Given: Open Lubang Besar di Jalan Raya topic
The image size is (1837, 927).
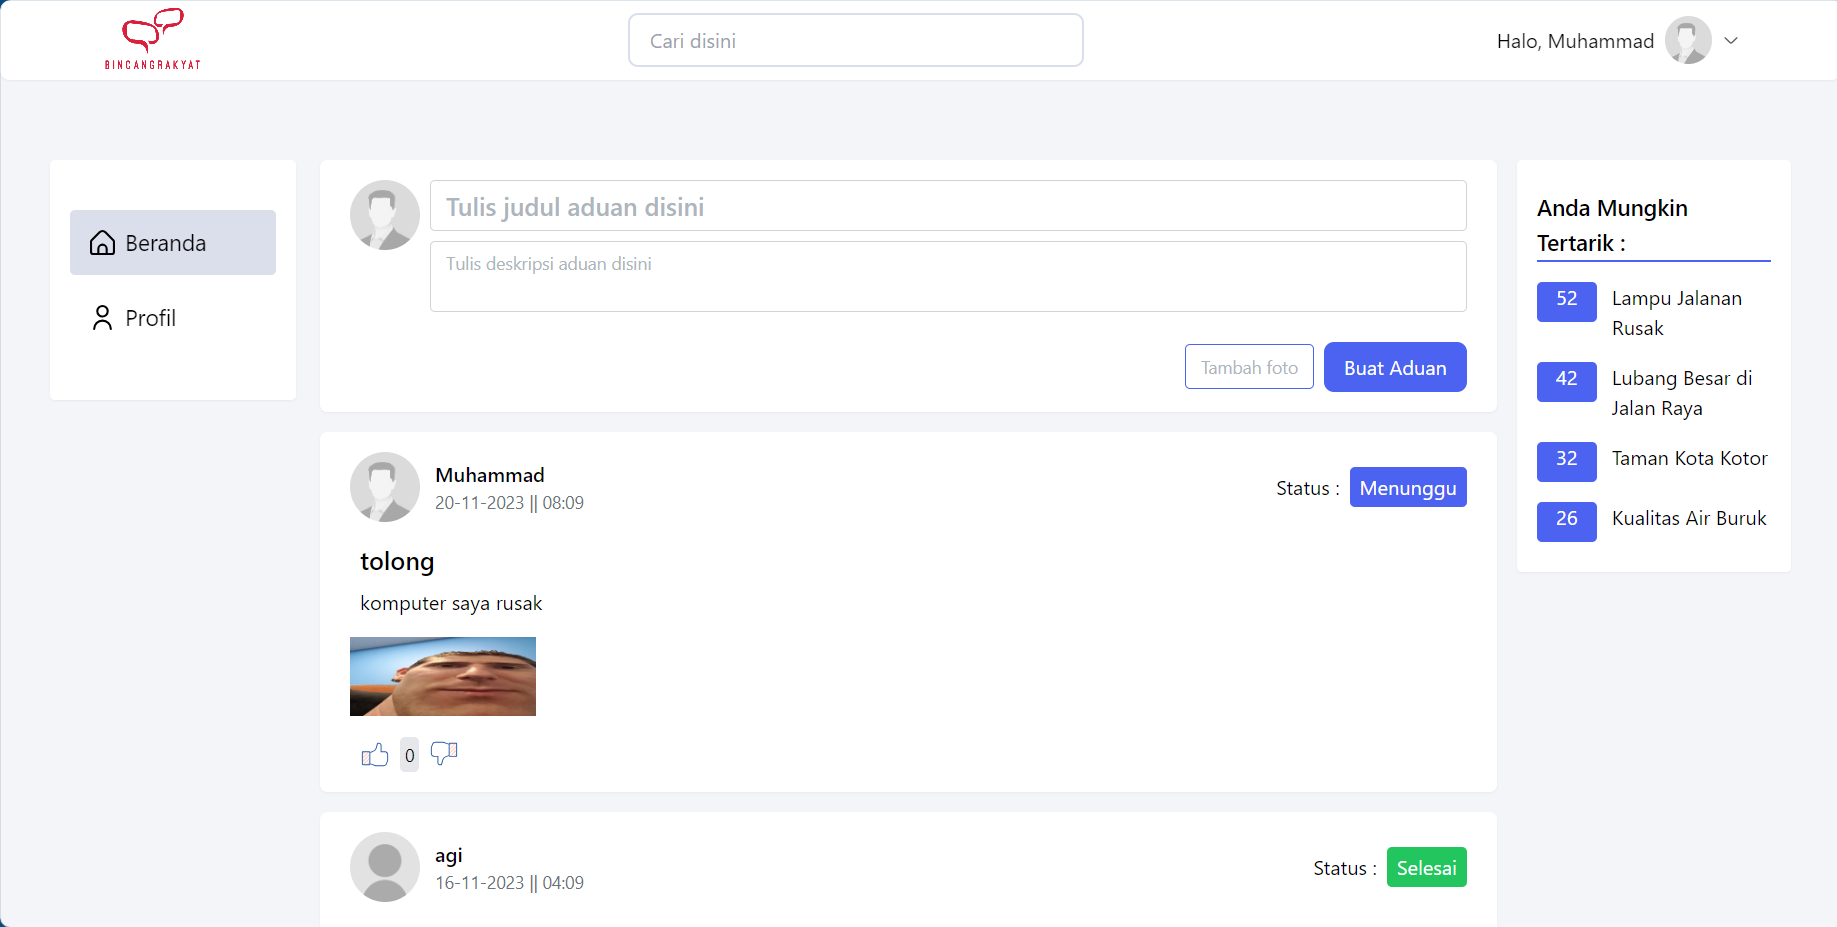Looking at the screenshot, I should click(1682, 393).
